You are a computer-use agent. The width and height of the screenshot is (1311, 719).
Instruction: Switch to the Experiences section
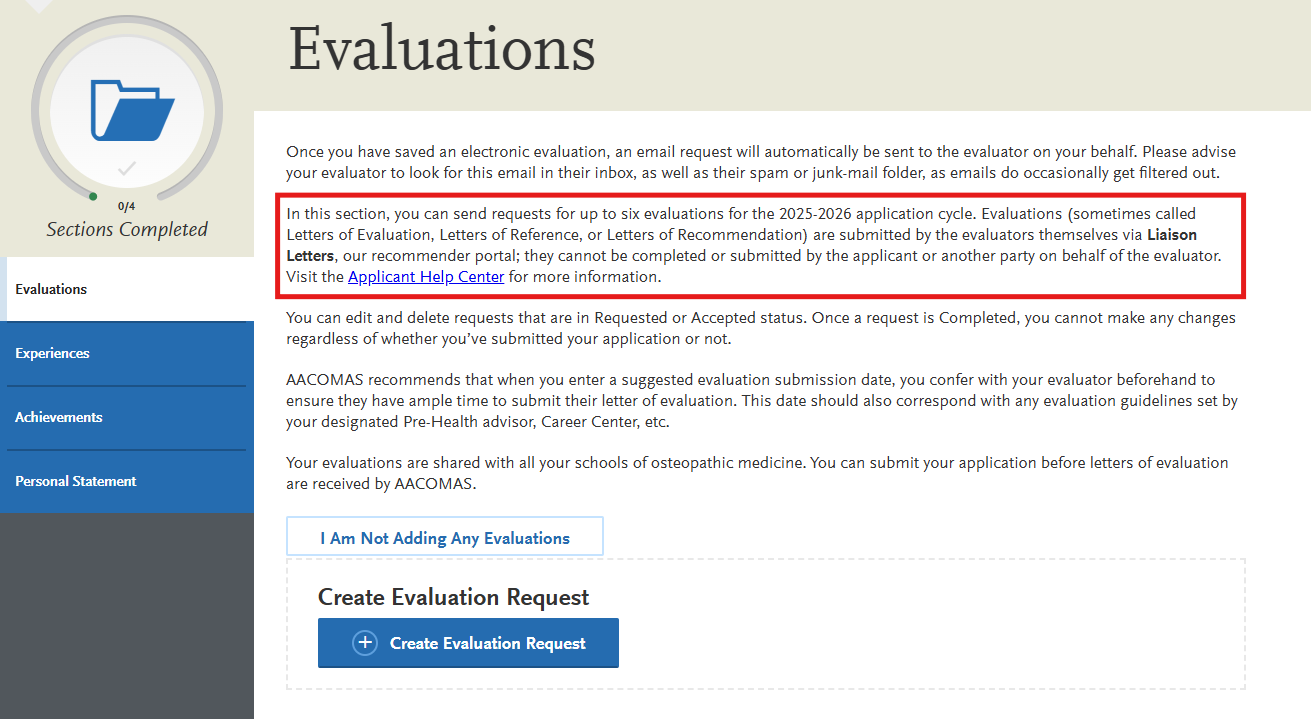51,353
